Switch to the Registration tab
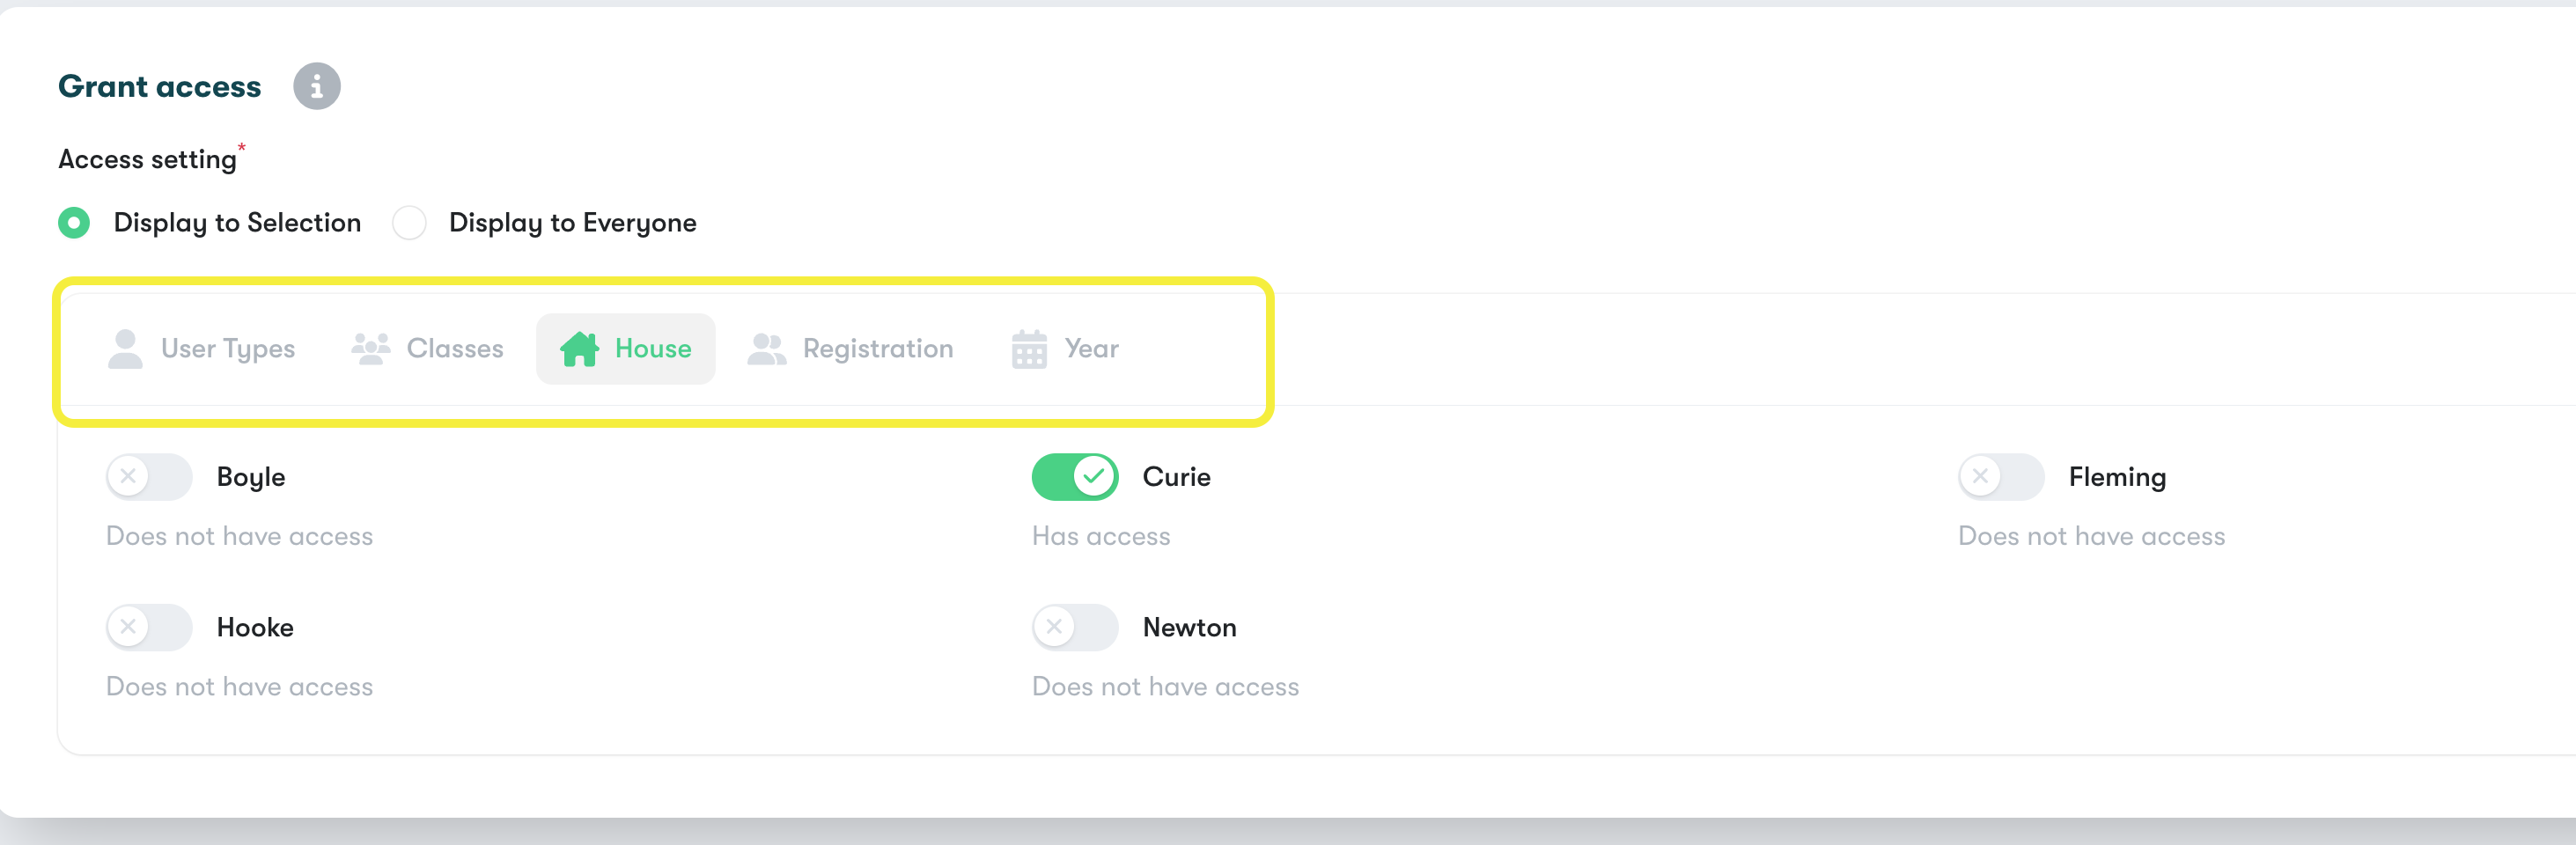This screenshot has width=2576, height=845. click(x=850, y=349)
